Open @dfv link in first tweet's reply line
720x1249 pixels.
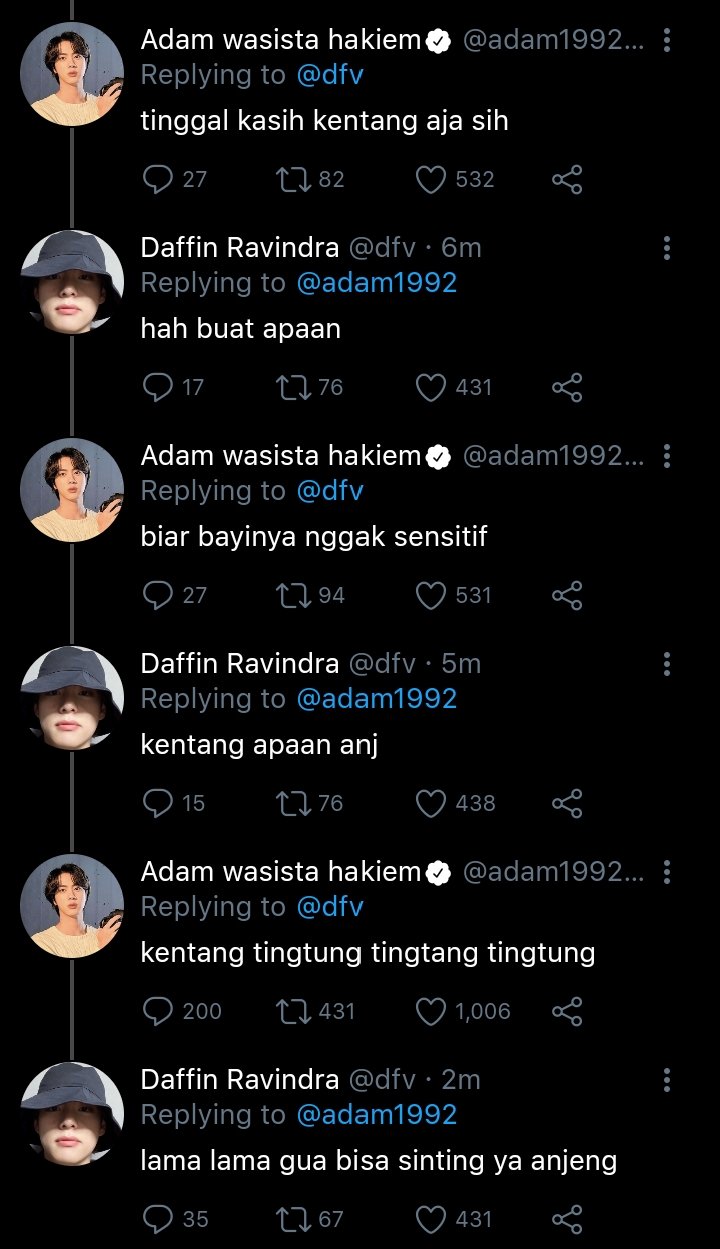tap(330, 75)
